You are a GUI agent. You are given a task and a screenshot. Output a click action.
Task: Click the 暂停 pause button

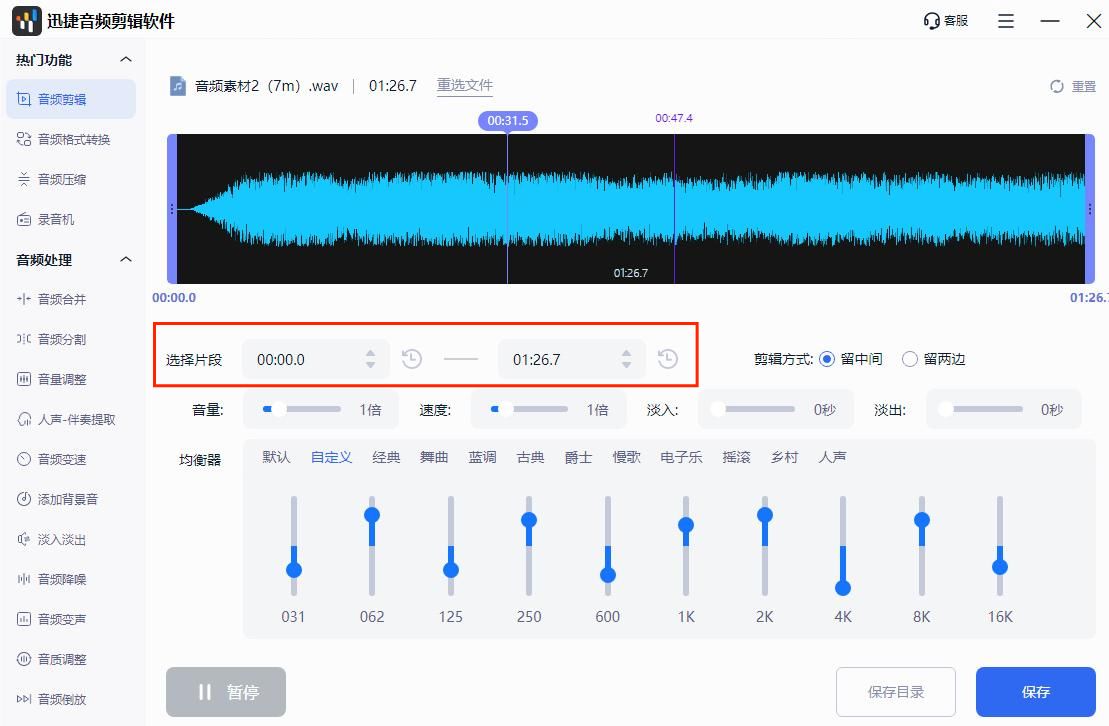[226, 692]
